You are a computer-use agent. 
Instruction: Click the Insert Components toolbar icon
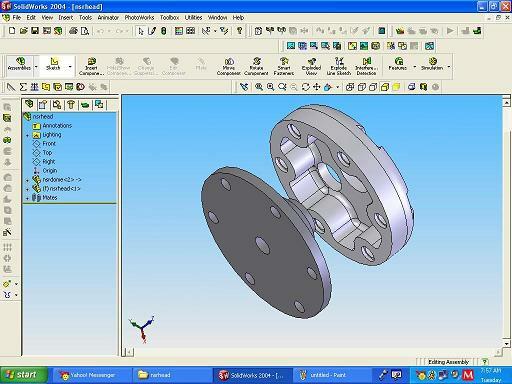[91, 66]
